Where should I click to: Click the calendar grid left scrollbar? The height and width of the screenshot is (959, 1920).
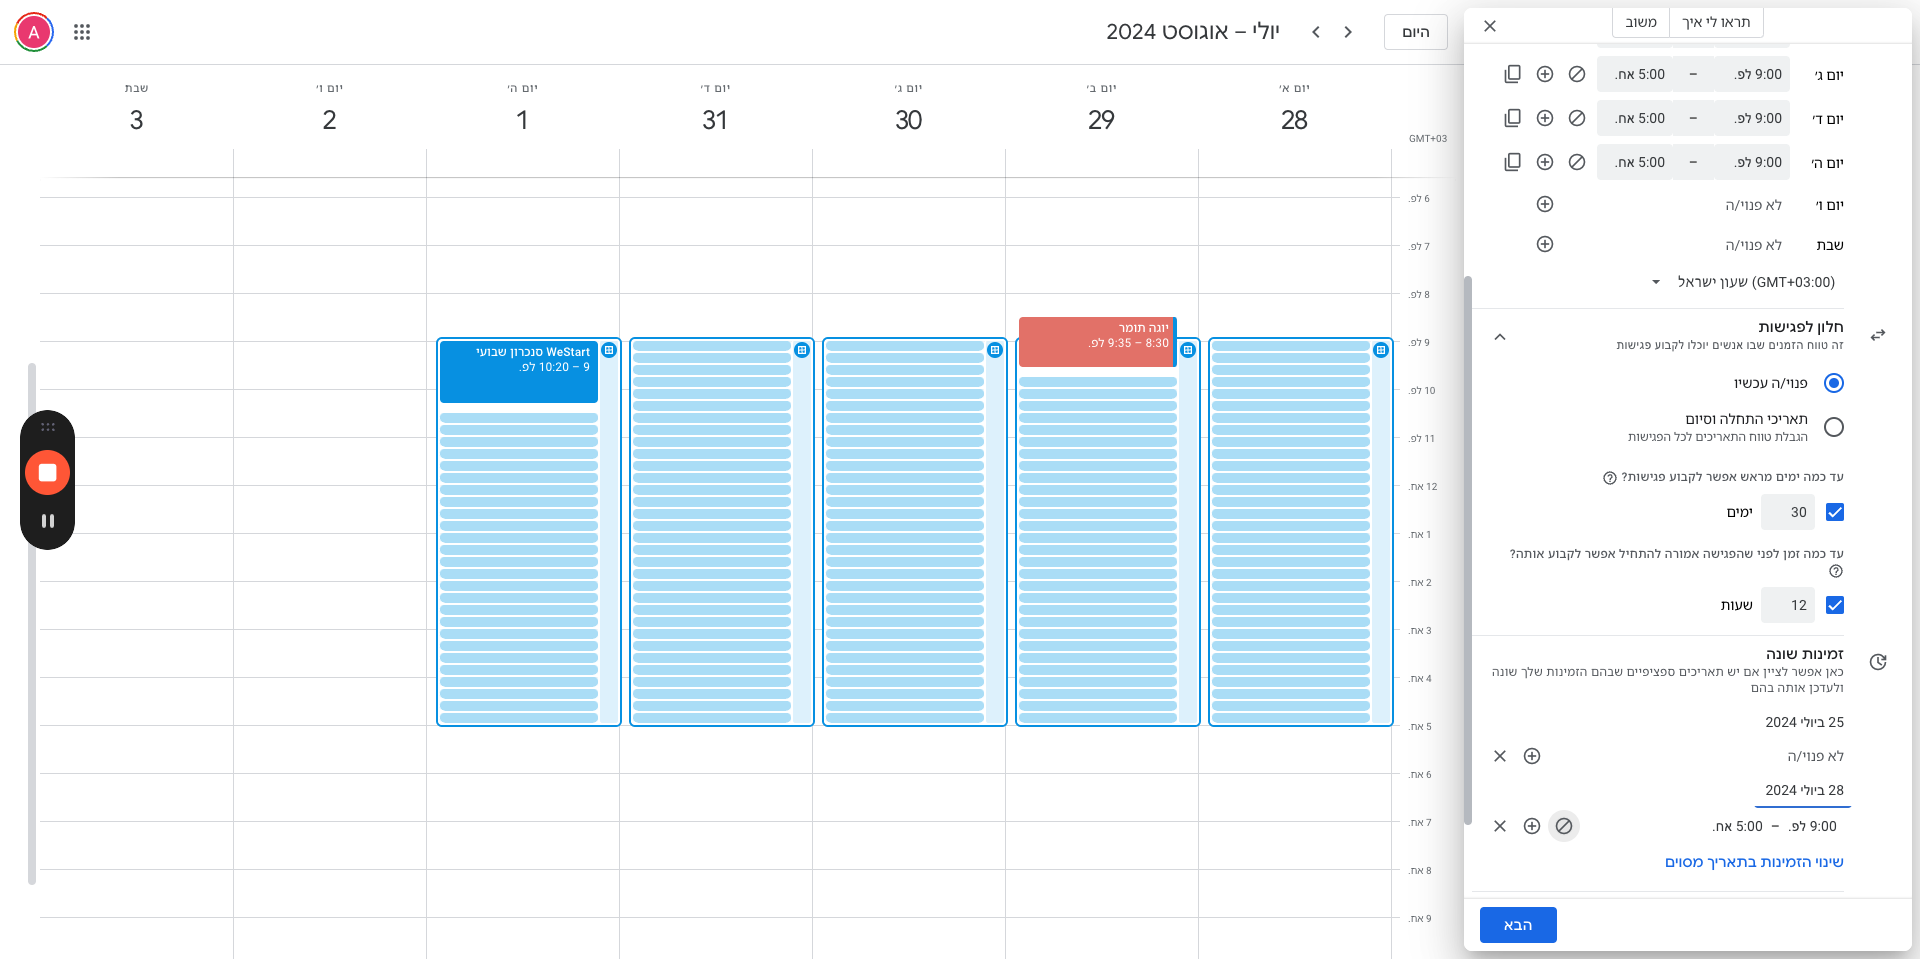(x=32, y=625)
